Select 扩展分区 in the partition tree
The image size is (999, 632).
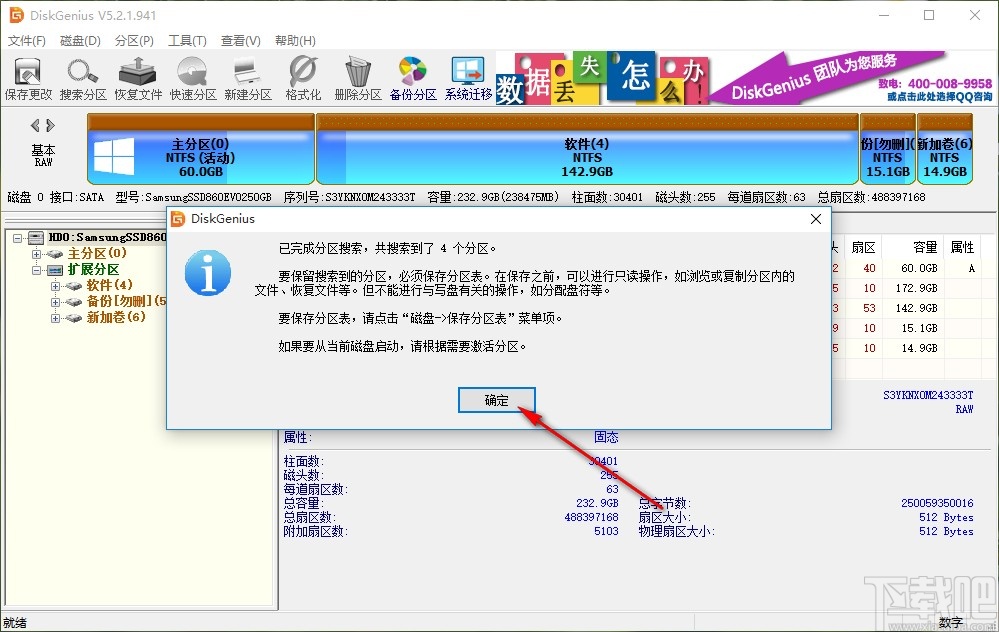click(93, 269)
